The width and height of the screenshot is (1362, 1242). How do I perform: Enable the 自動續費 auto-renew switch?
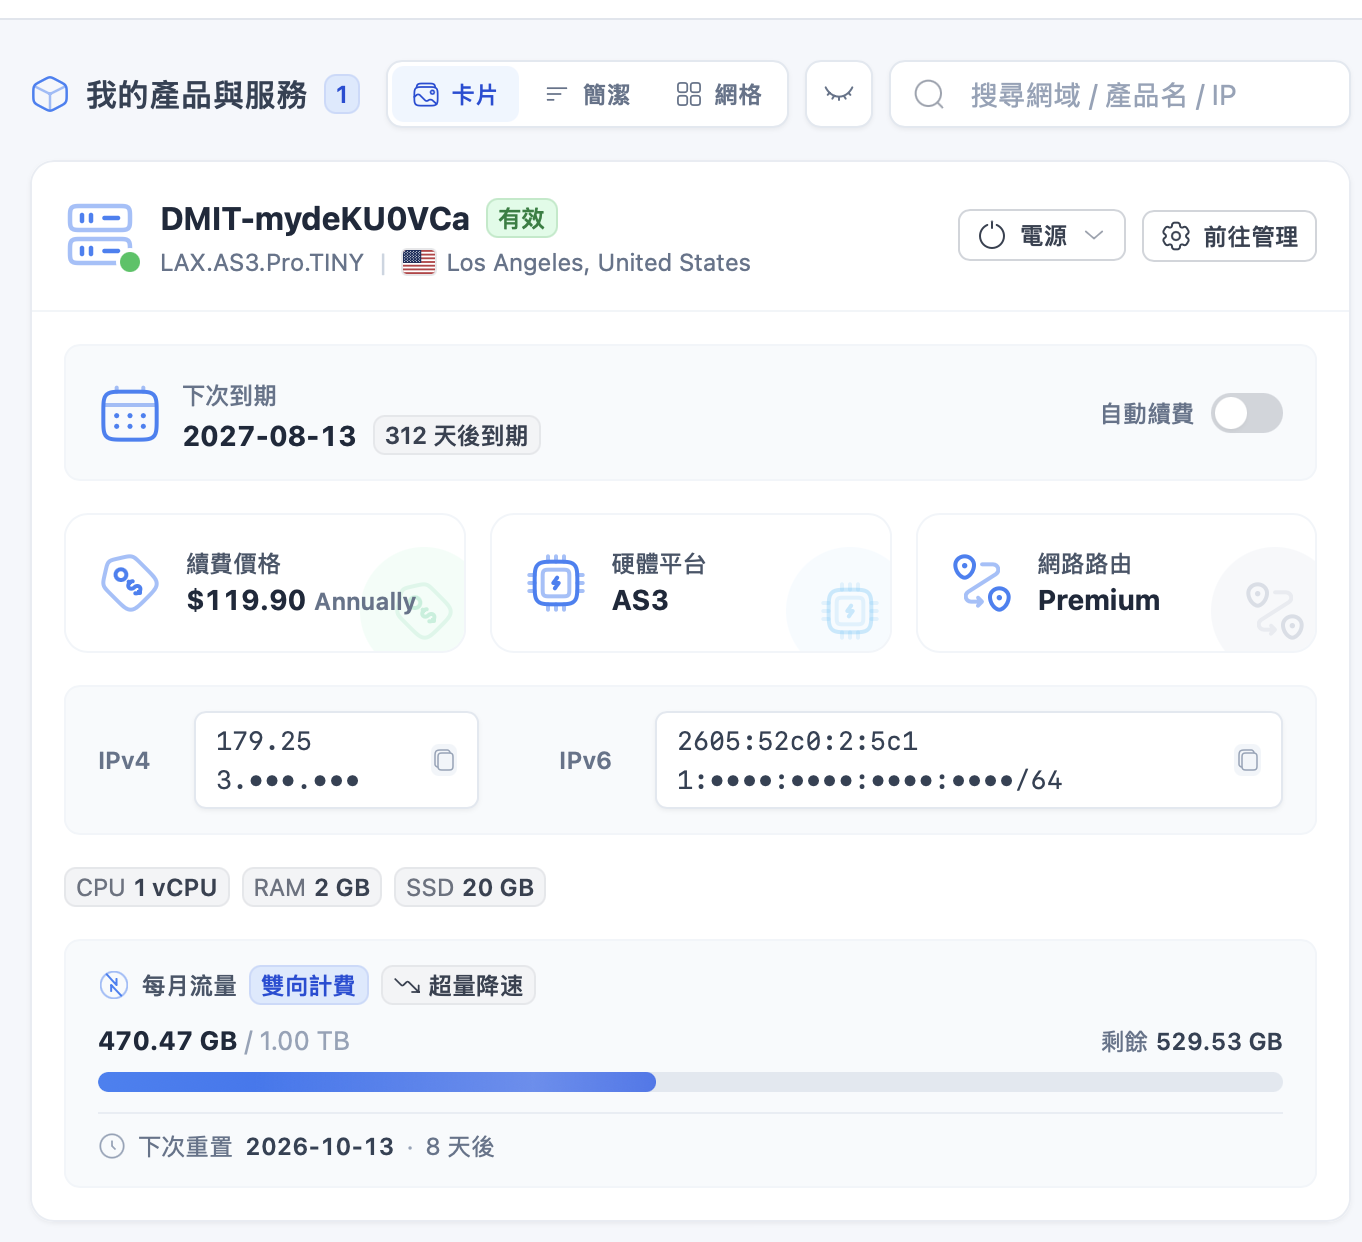1246,413
